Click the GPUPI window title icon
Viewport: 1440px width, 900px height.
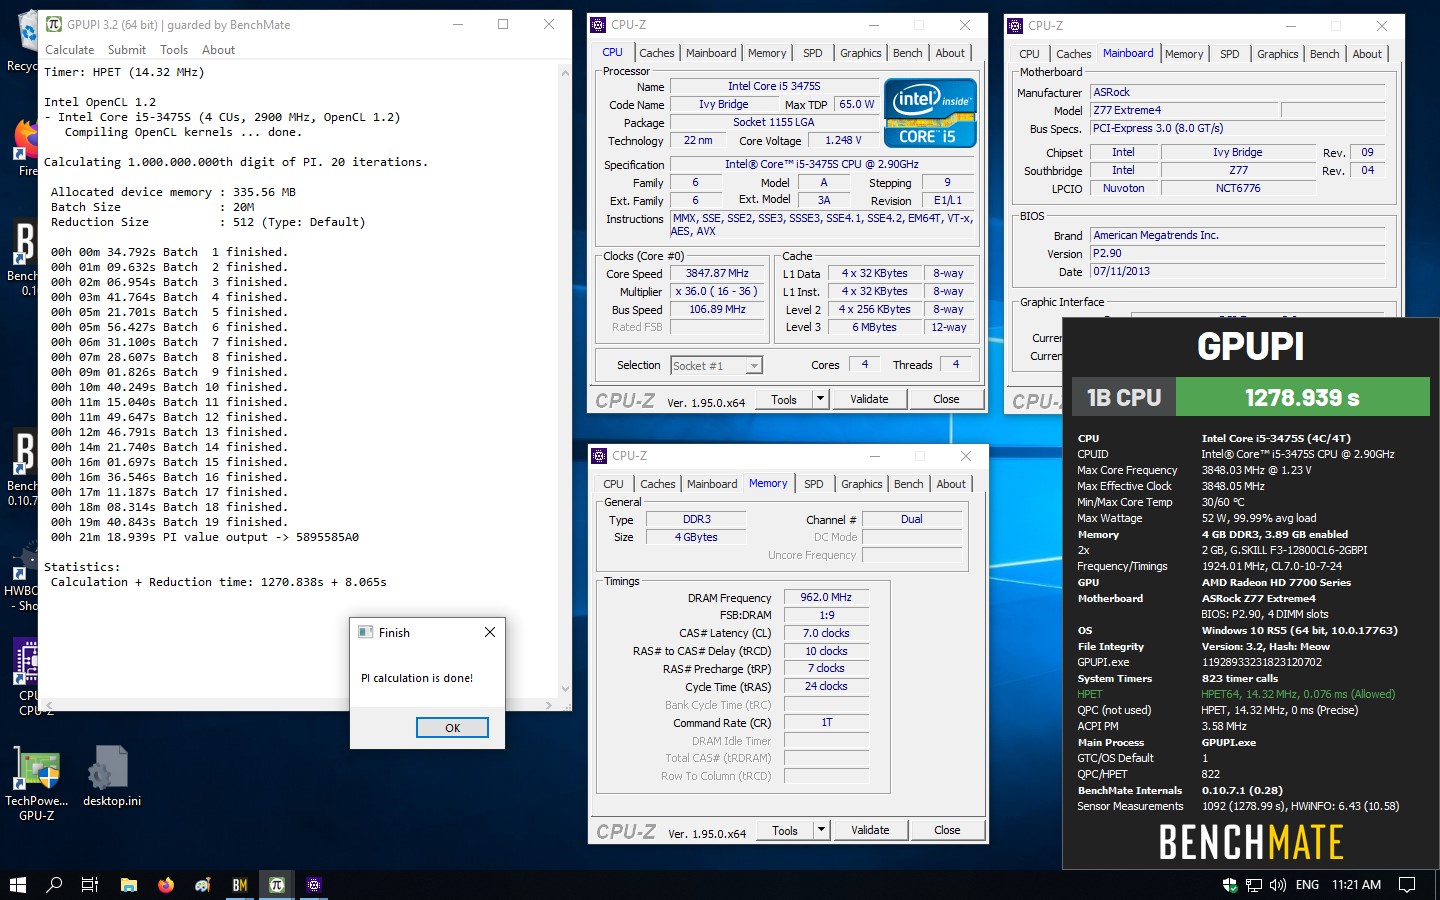[x=54, y=24]
